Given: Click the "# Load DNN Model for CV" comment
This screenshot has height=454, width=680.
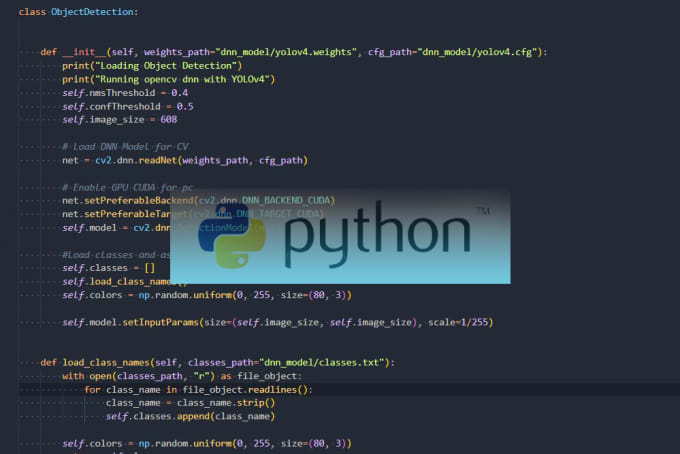Looking at the screenshot, I should pos(125,147).
